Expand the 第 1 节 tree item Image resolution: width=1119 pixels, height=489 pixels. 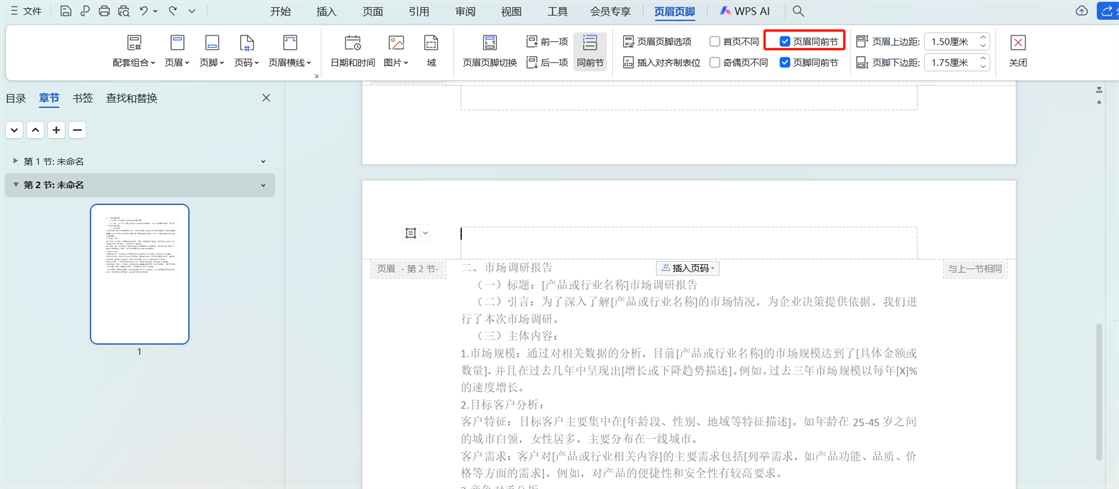15,161
